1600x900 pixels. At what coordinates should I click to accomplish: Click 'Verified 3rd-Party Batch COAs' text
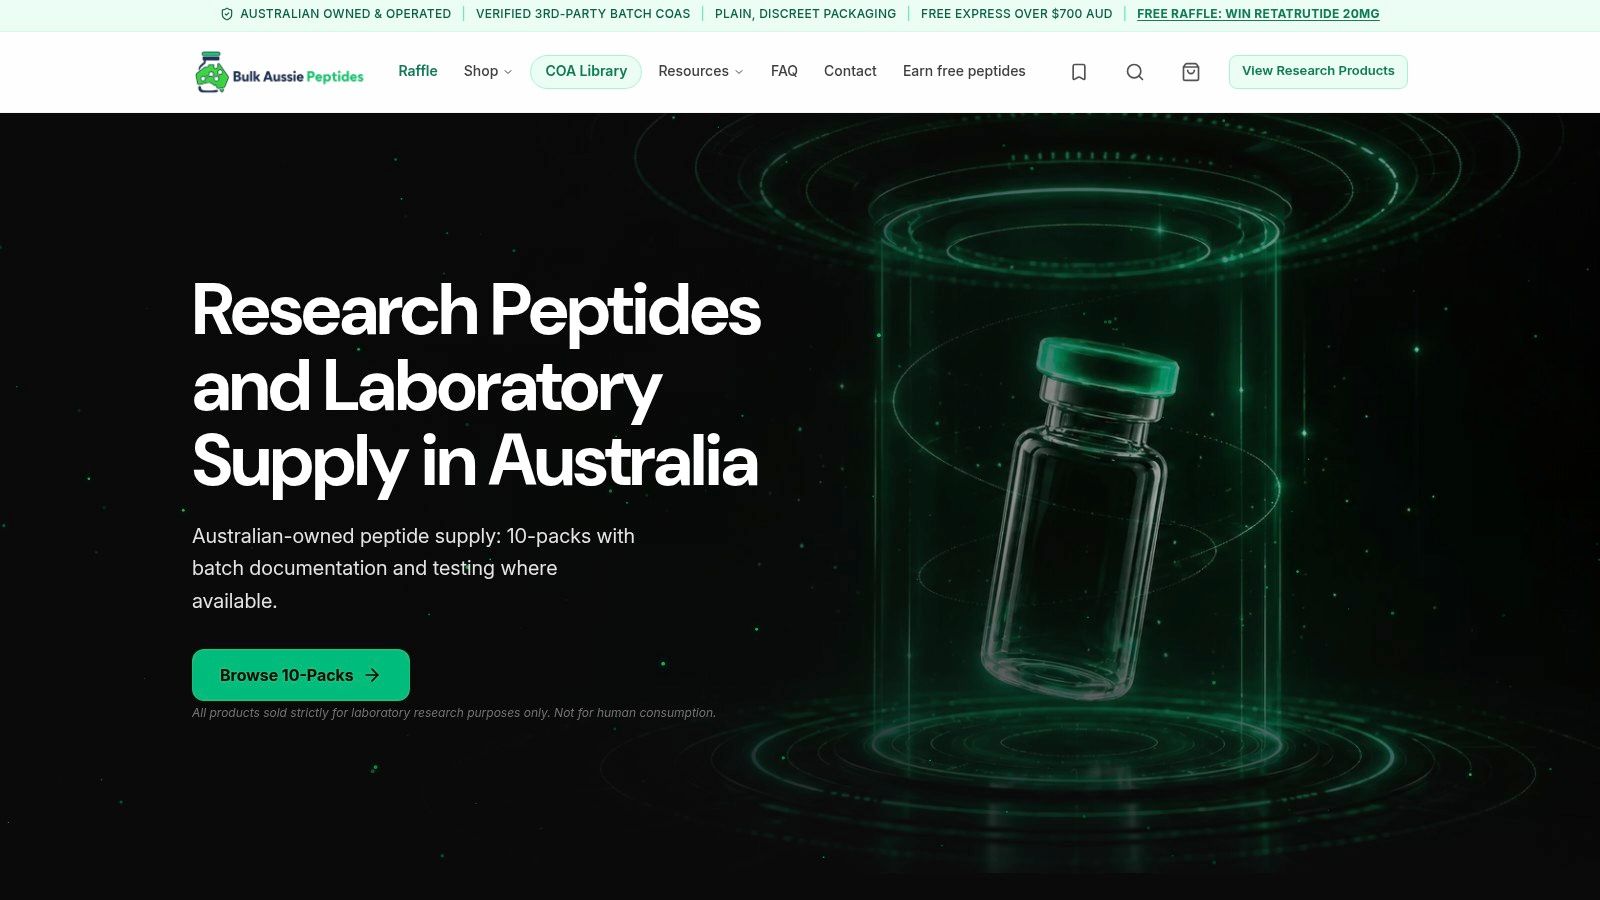point(583,14)
